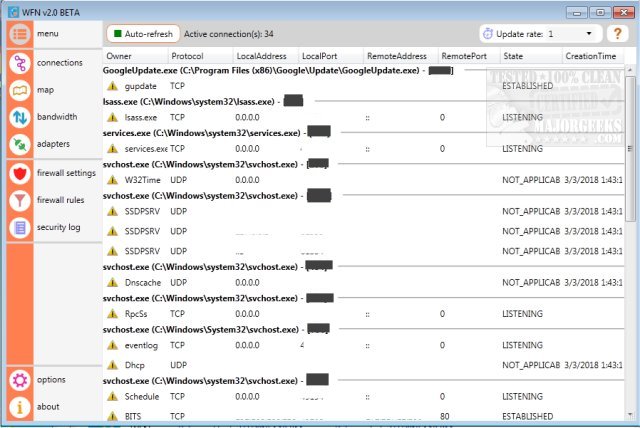
Task: Click warning icon on Dnscache row
Action: [112, 282]
